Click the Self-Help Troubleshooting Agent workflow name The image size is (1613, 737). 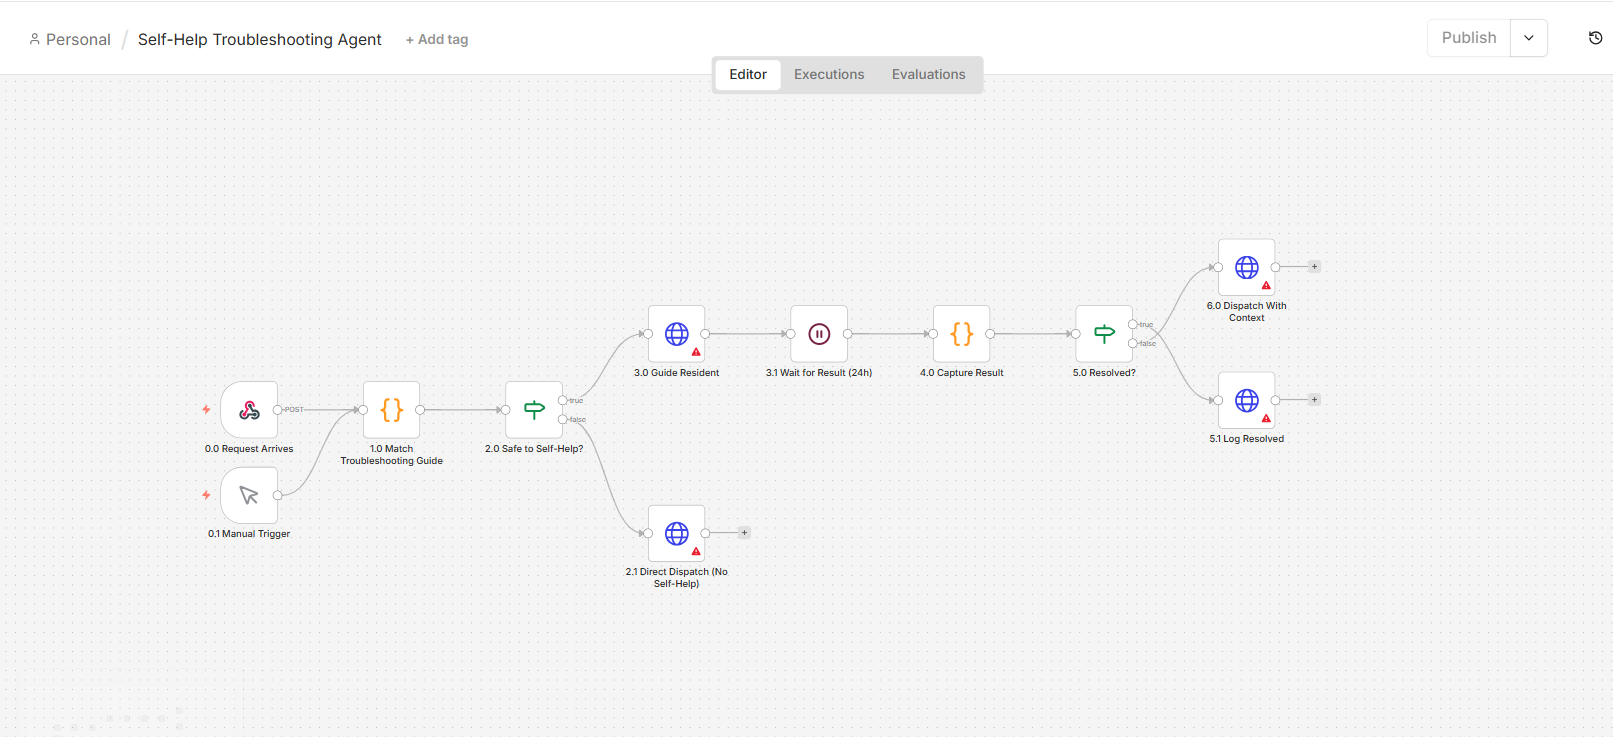(x=260, y=40)
